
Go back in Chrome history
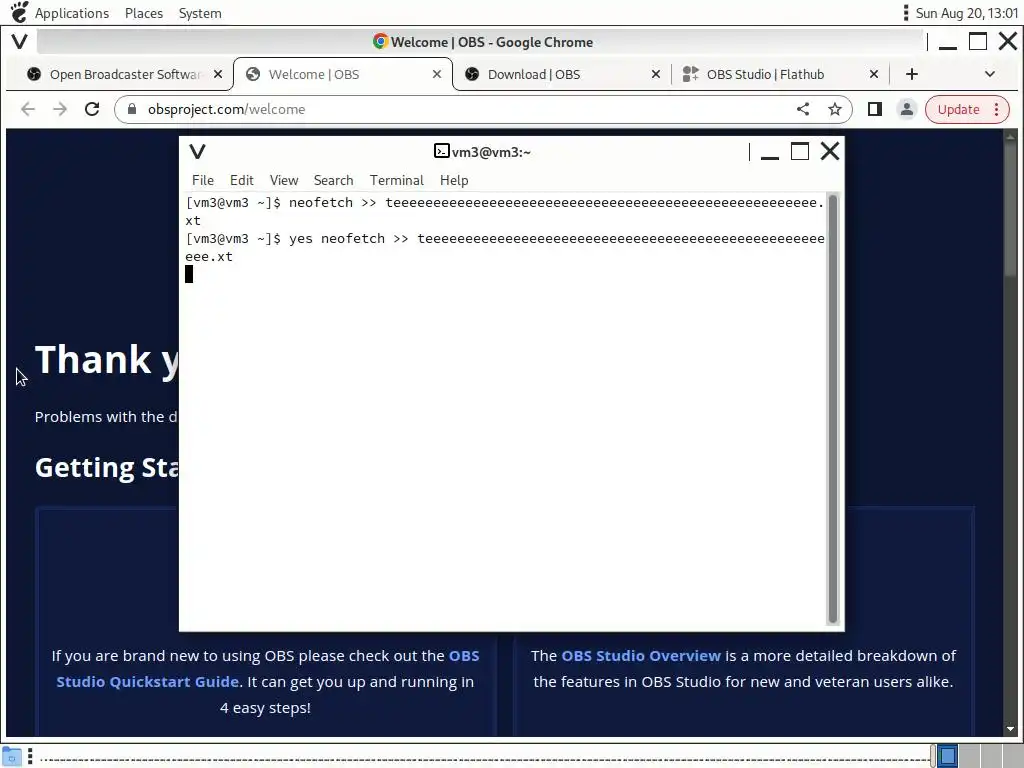pos(27,109)
